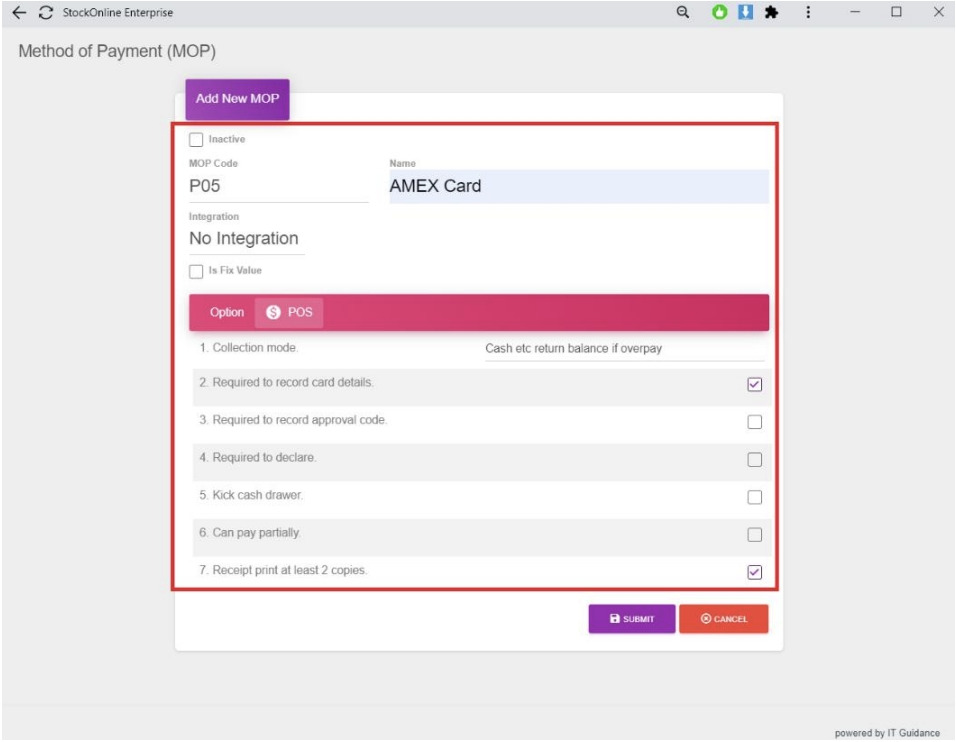Uncheck Required to record card details
The width and height of the screenshot is (956, 742).
(x=755, y=384)
